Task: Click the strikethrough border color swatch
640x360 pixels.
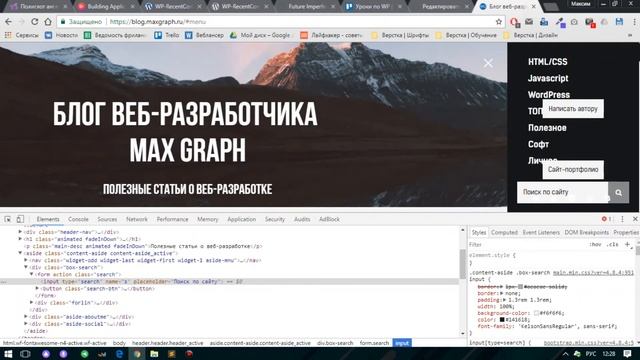Action: click(520, 287)
